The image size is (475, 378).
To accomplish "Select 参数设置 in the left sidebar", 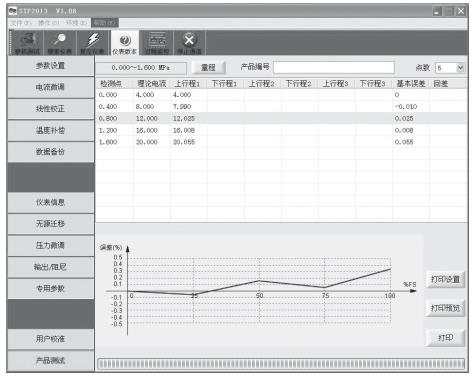I will (x=51, y=65).
